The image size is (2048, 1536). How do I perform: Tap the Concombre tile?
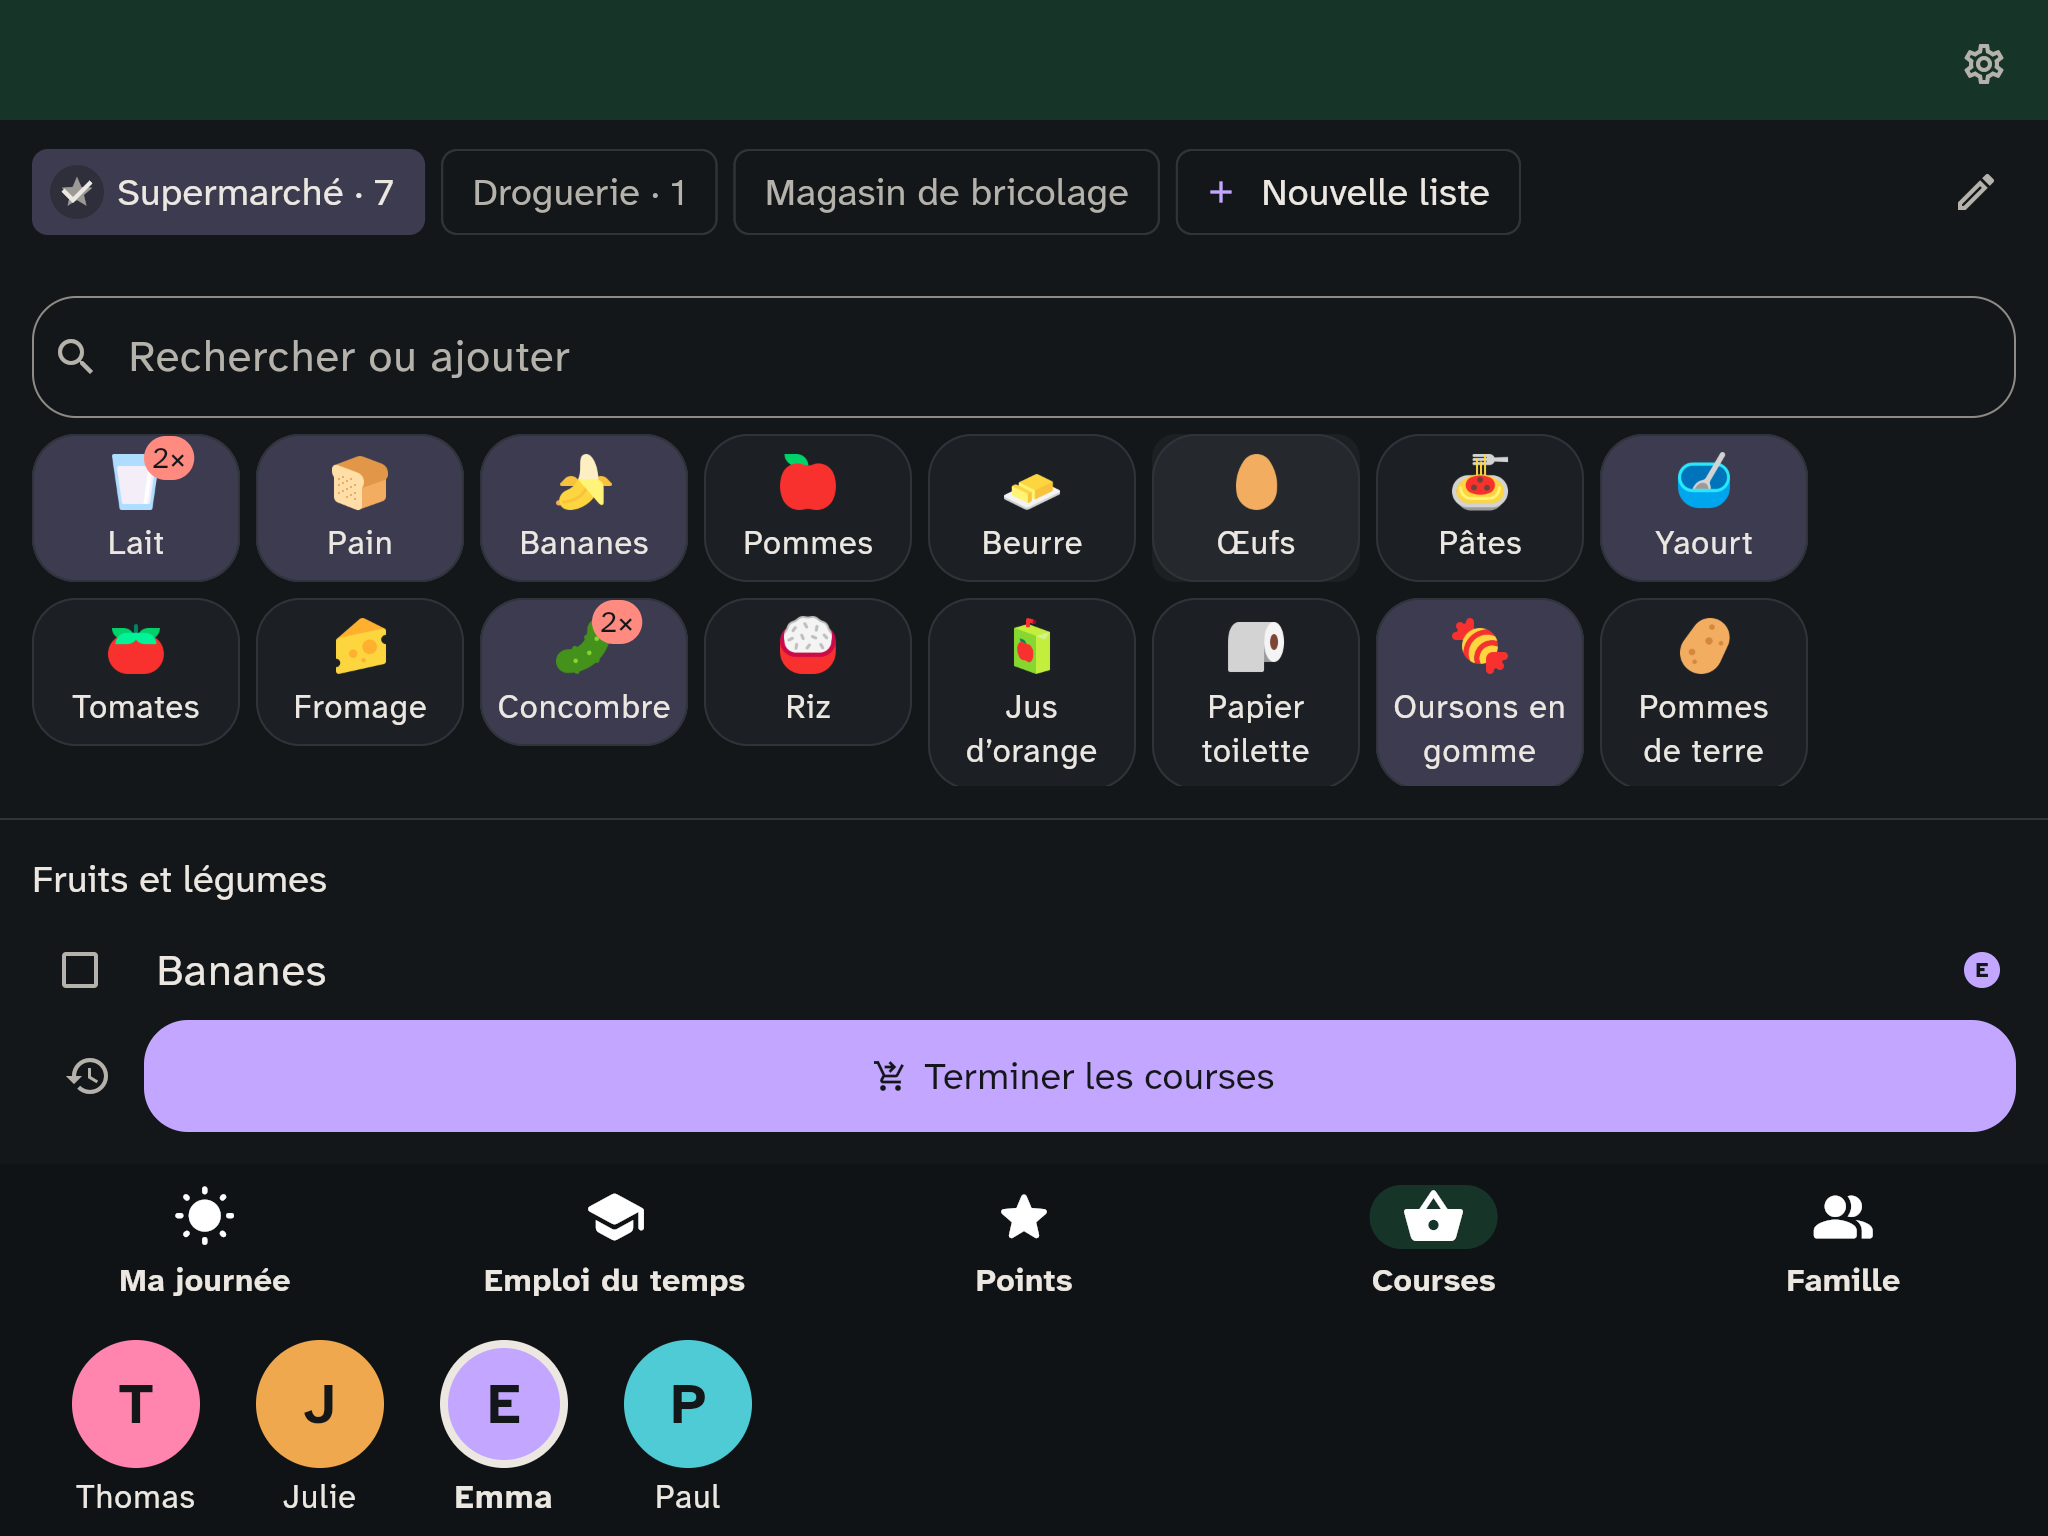584,671
